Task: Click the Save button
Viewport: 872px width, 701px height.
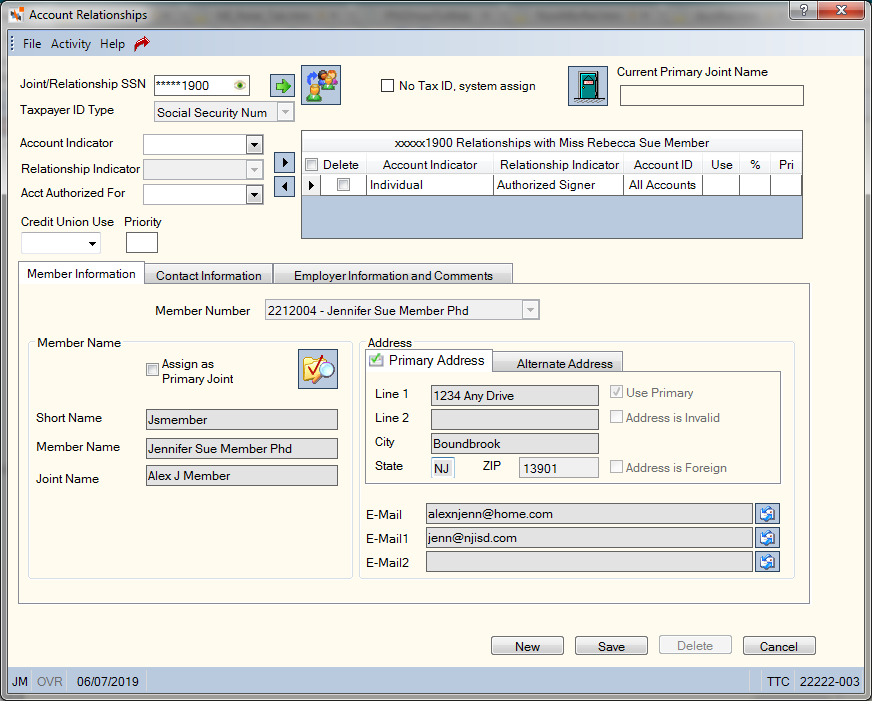Action: [611, 646]
